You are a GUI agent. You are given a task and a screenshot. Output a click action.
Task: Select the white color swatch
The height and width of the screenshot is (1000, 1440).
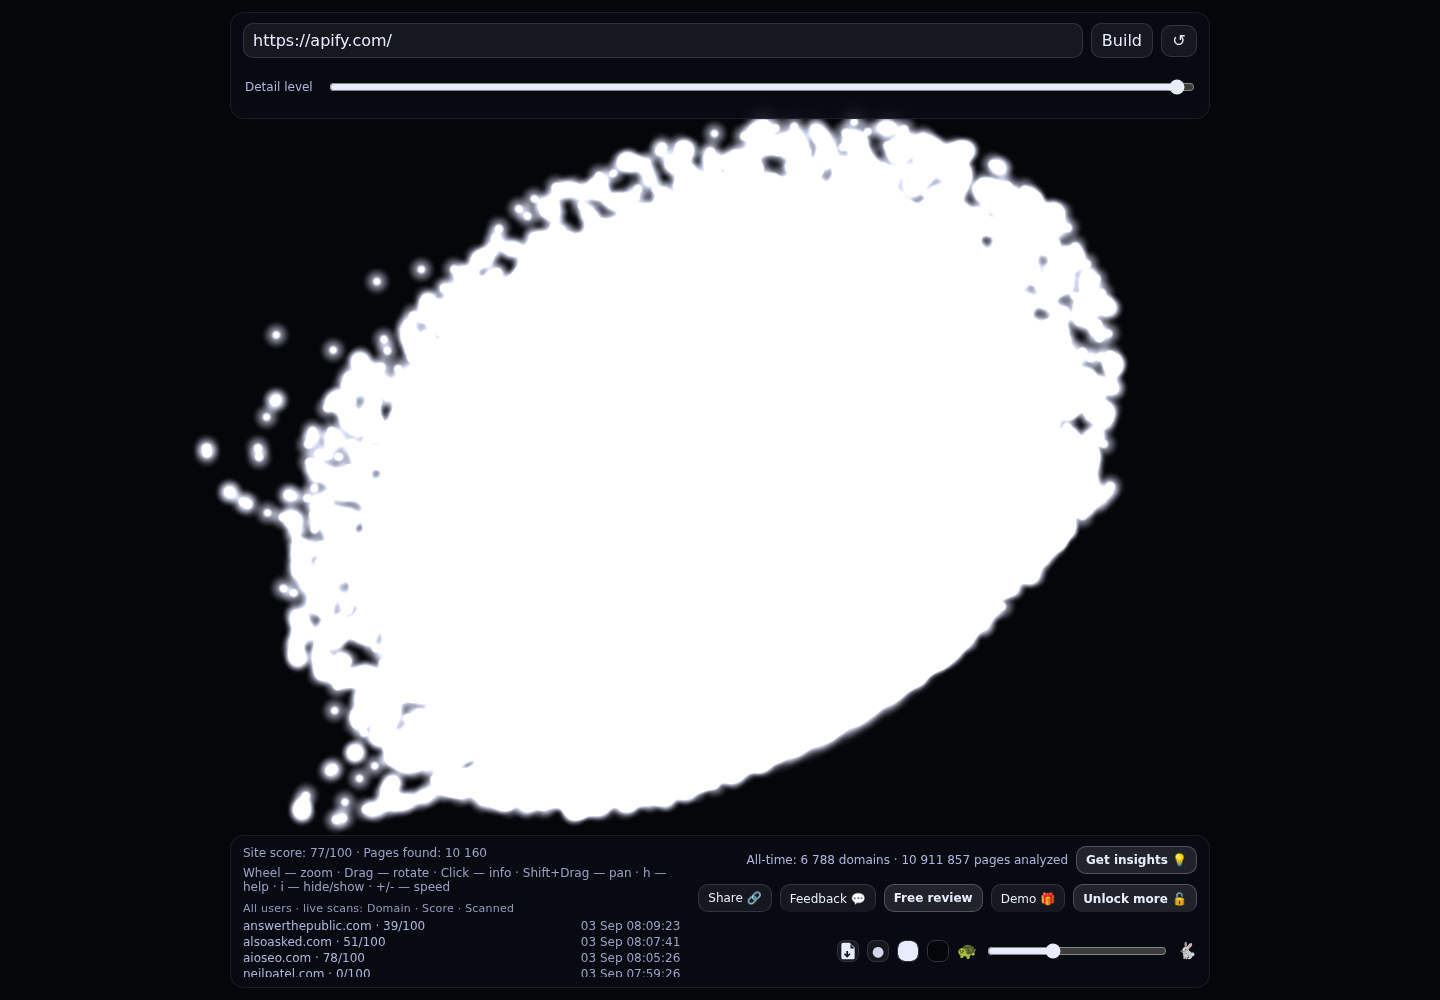coord(908,951)
